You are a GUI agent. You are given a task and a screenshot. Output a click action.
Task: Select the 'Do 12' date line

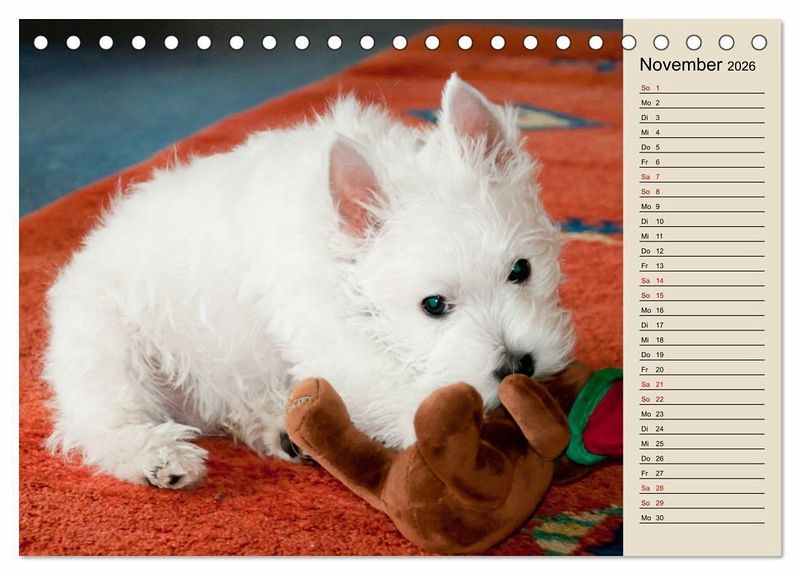(702, 251)
